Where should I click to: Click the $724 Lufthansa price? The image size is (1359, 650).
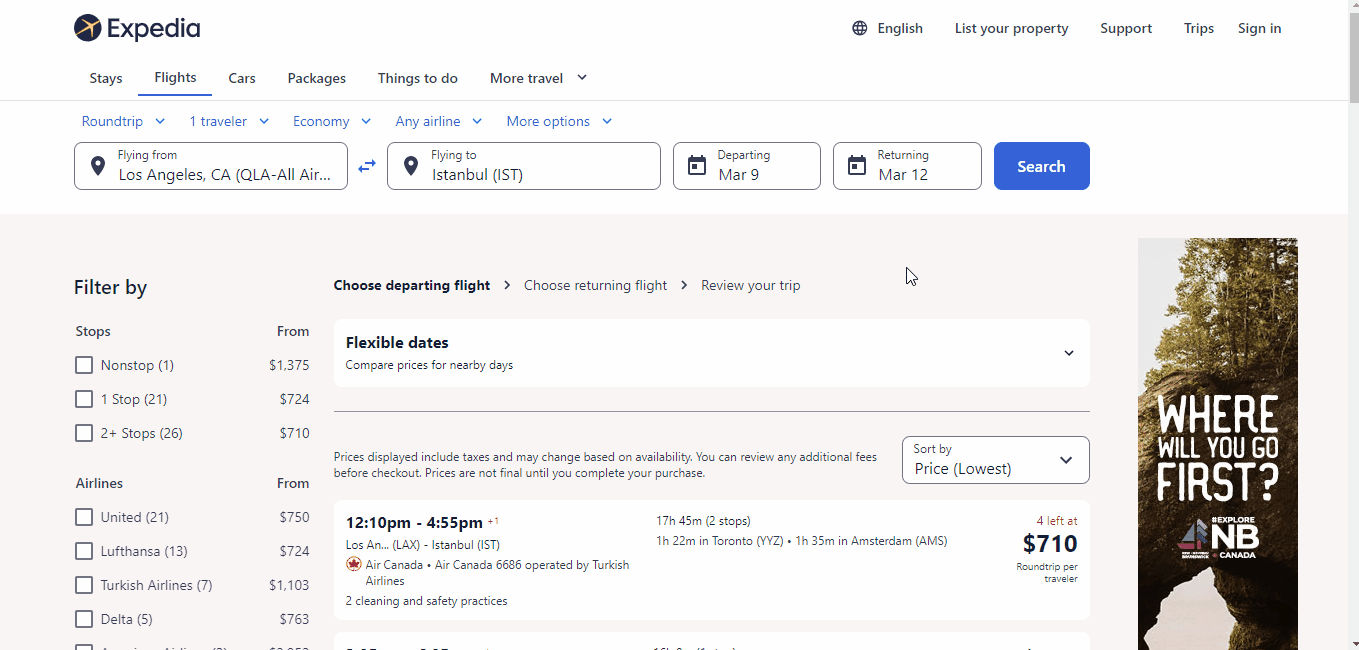coord(294,551)
